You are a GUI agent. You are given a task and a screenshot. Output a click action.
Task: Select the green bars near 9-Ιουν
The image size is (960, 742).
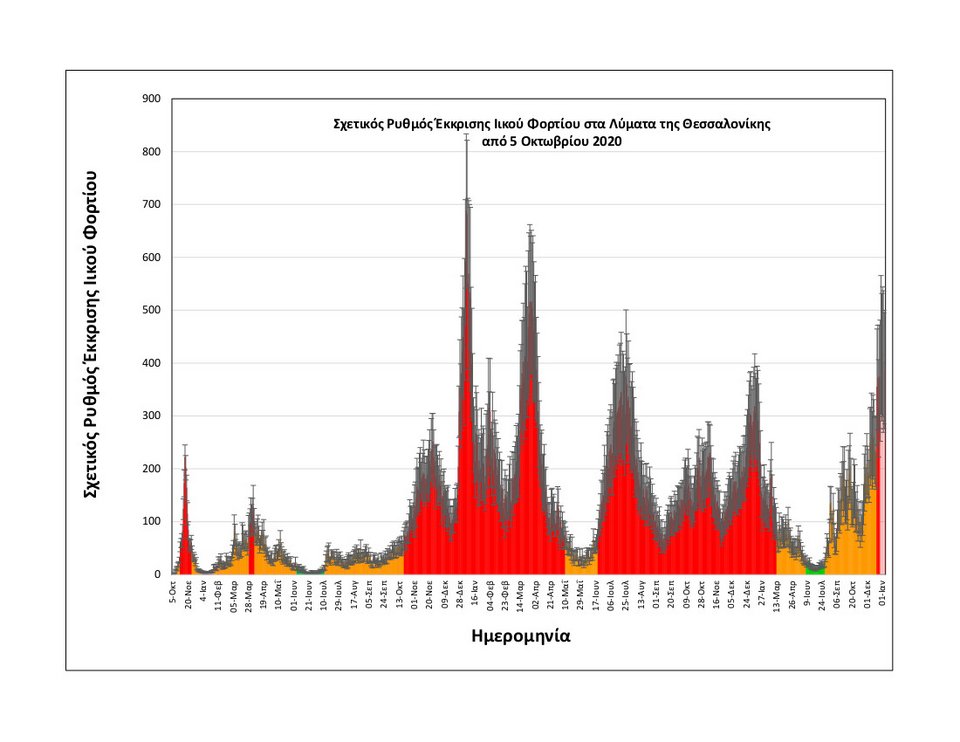click(x=815, y=570)
